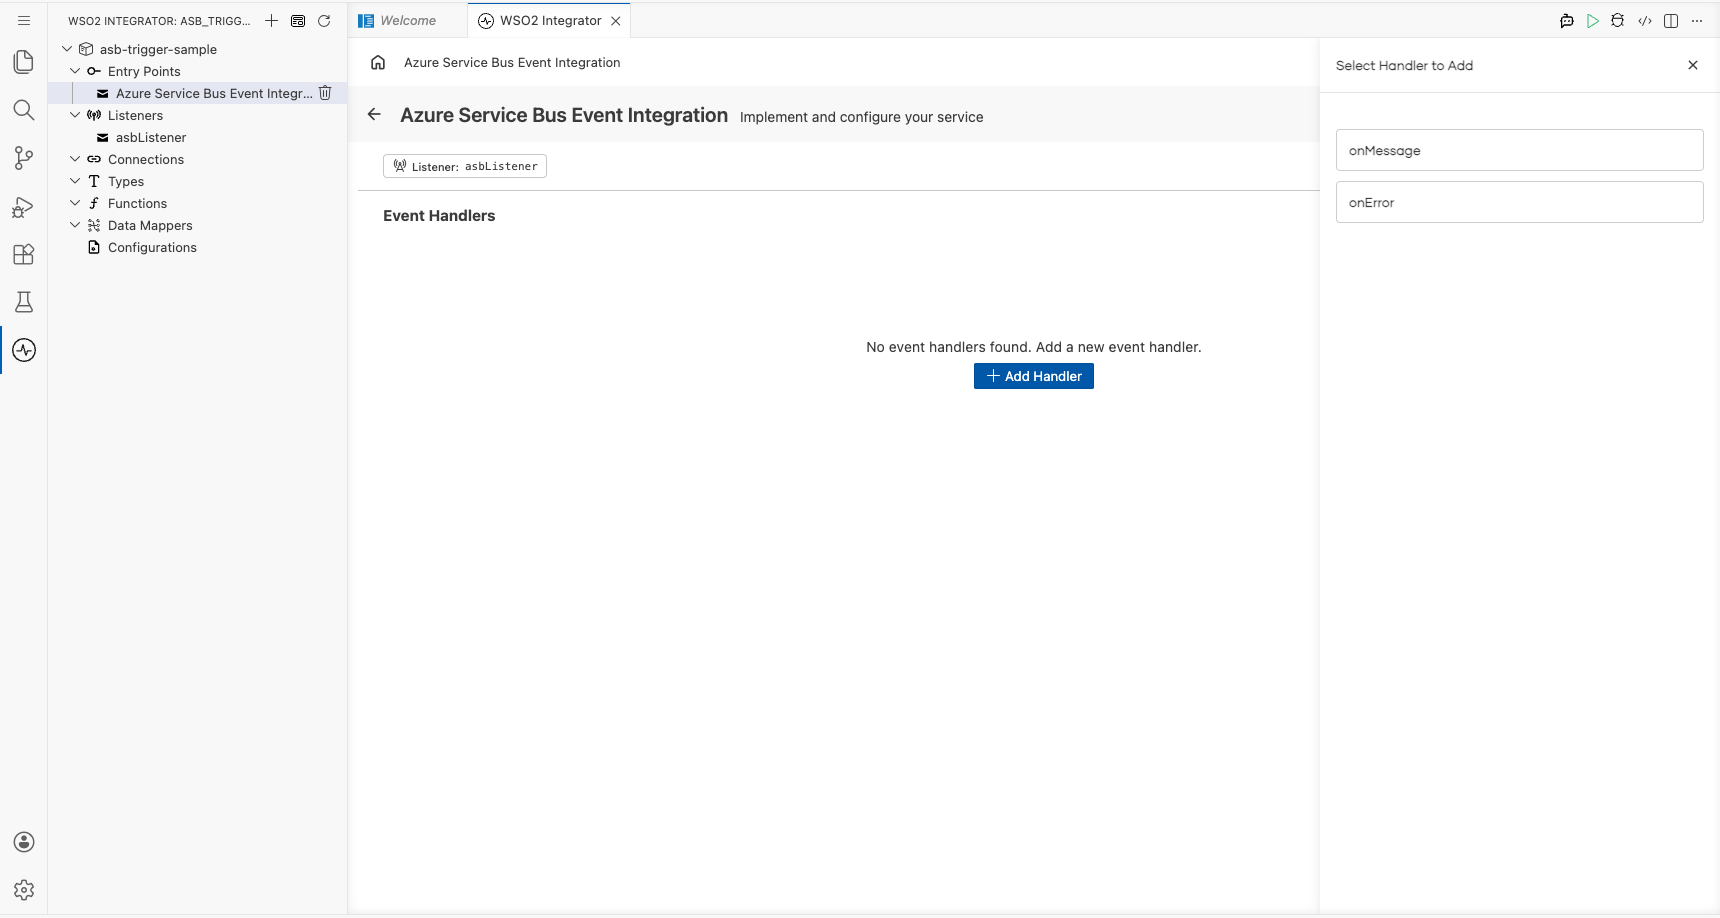1720x918 pixels.
Task: Switch to the WSO2 Integrator tab
Action: 549,20
